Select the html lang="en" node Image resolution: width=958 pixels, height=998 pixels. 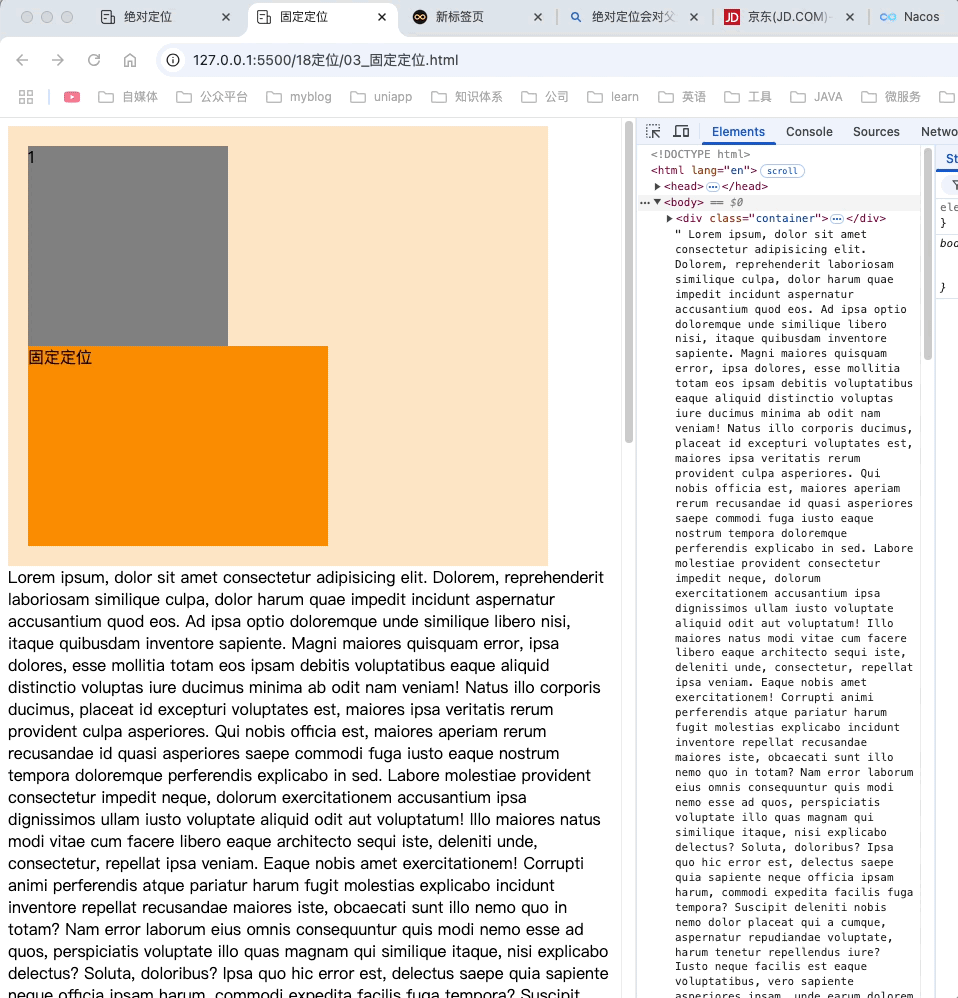pos(703,171)
